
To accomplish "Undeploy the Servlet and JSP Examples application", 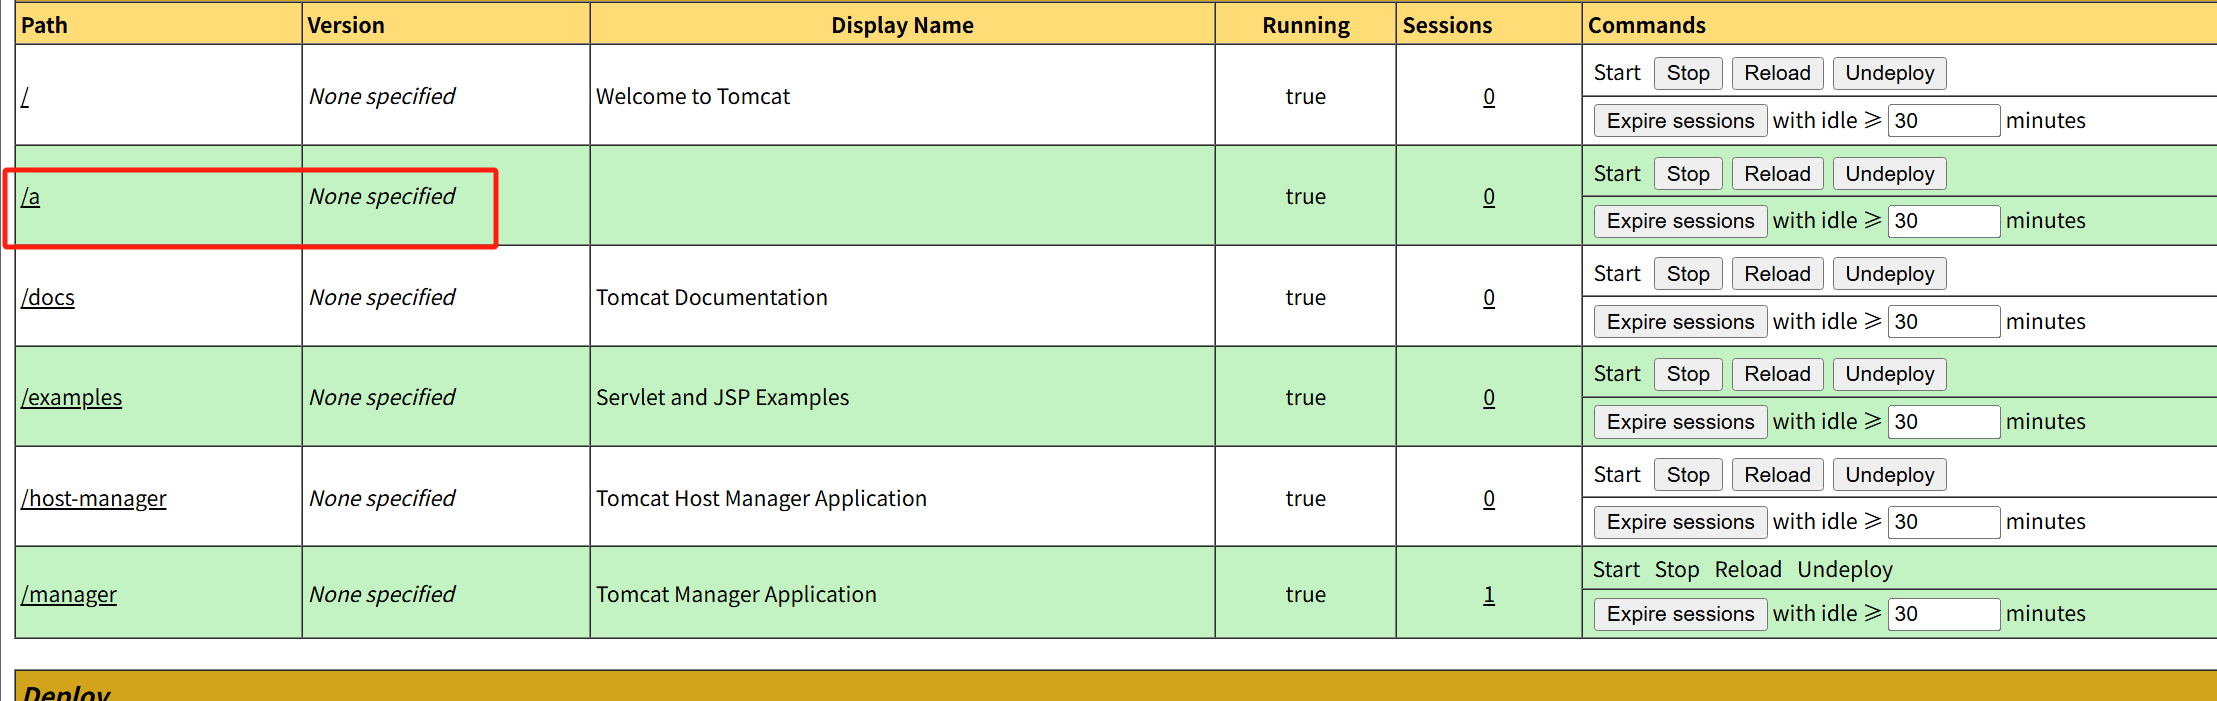I will tap(1889, 374).
